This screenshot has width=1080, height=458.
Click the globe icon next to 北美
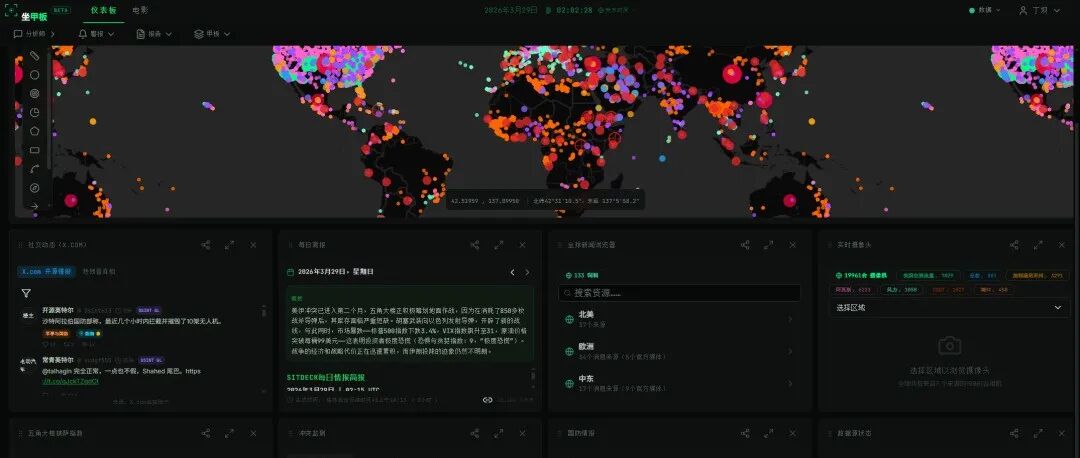570,320
